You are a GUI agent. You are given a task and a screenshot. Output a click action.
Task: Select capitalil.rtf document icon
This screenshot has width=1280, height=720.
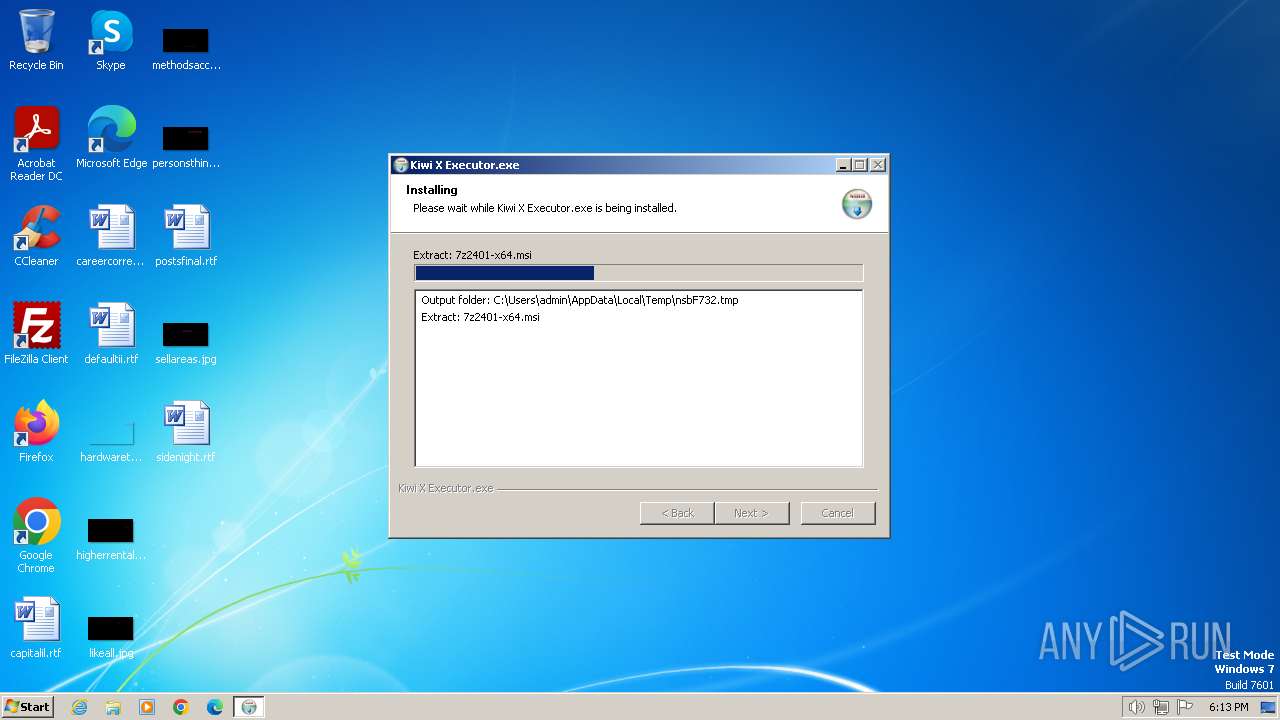click(36, 627)
